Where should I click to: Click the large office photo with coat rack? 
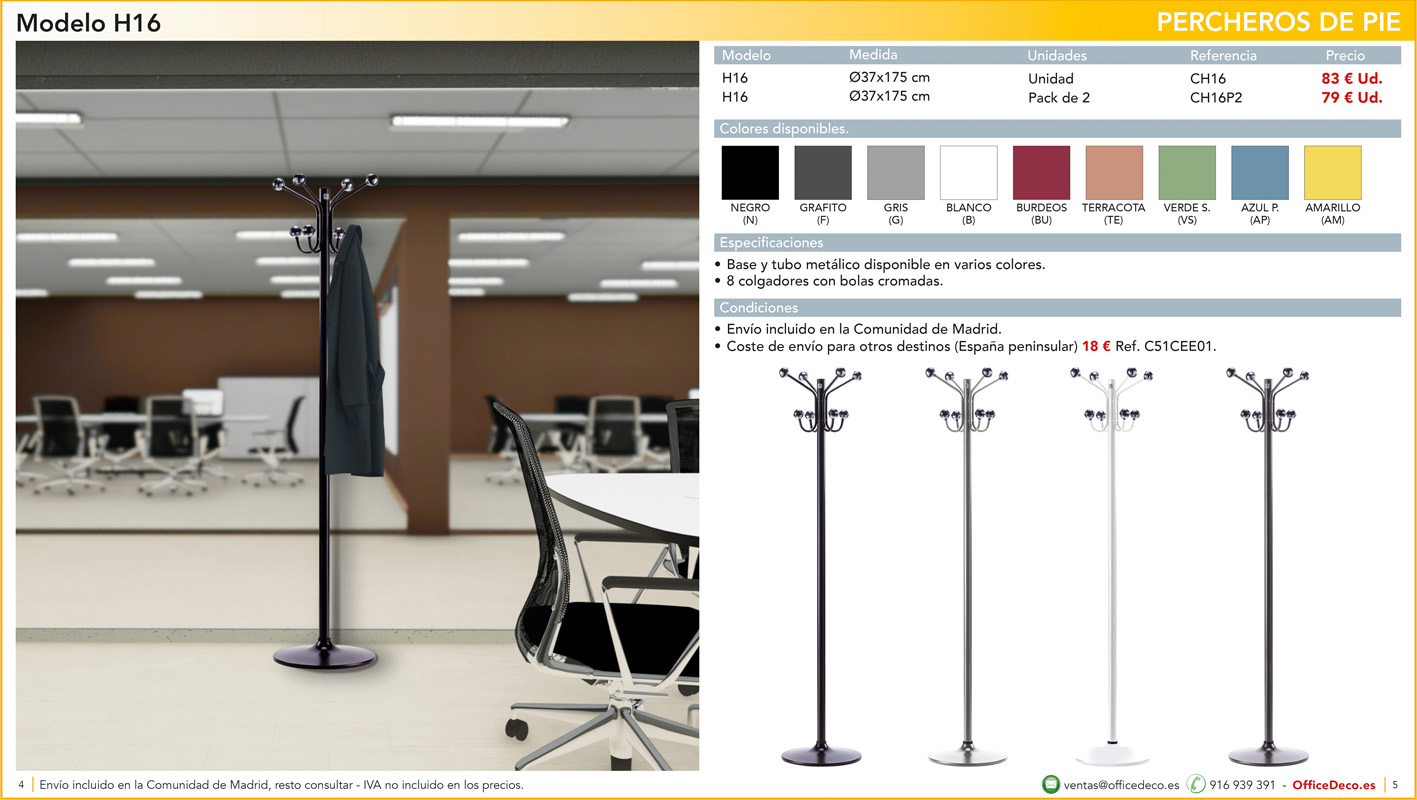point(357,406)
